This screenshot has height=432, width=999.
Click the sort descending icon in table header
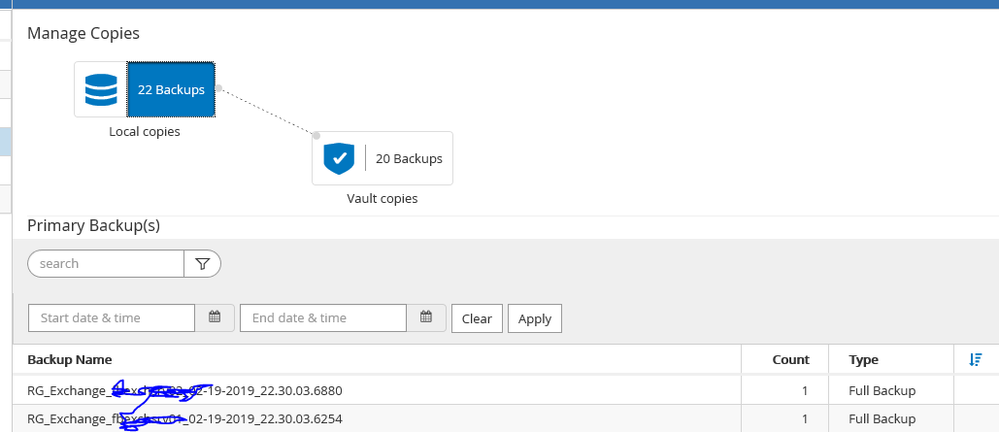click(x=976, y=360)
